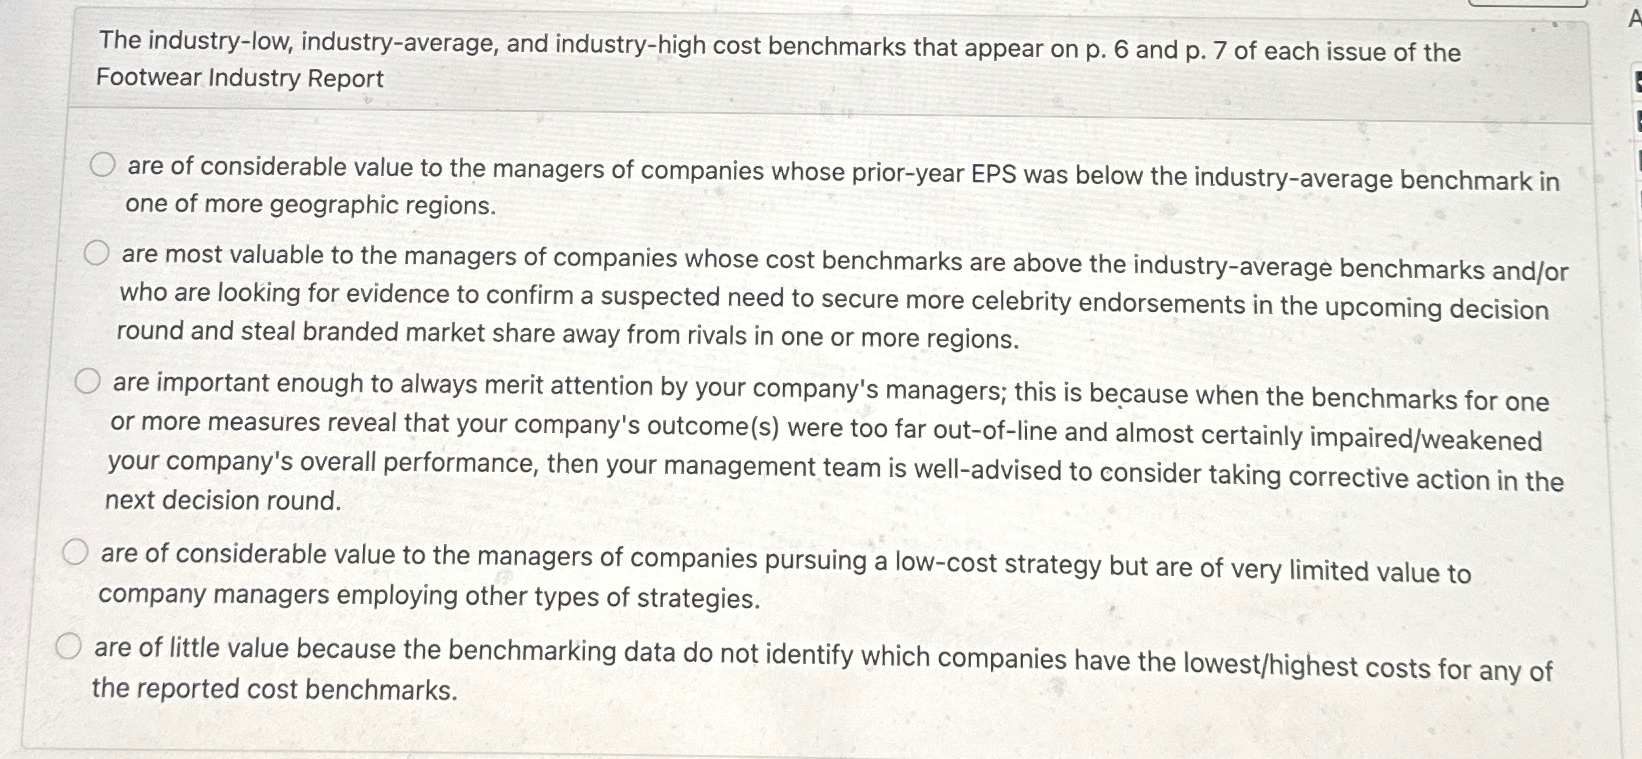Click the partially visible element below the 'A' label
1642x759 pixels.
[1637, 76]
